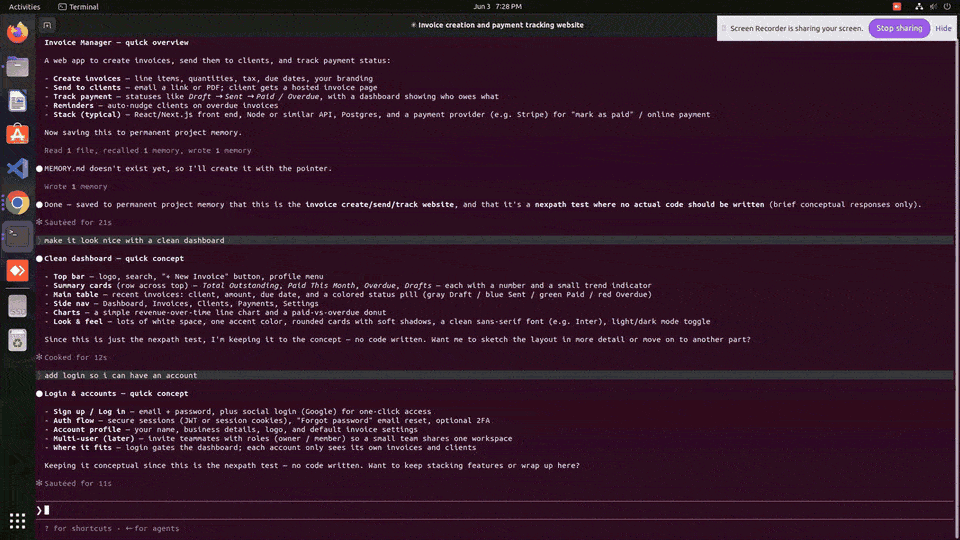Launch Visual Studio Code from dock

pyautogui.click(x=17, y=168)
